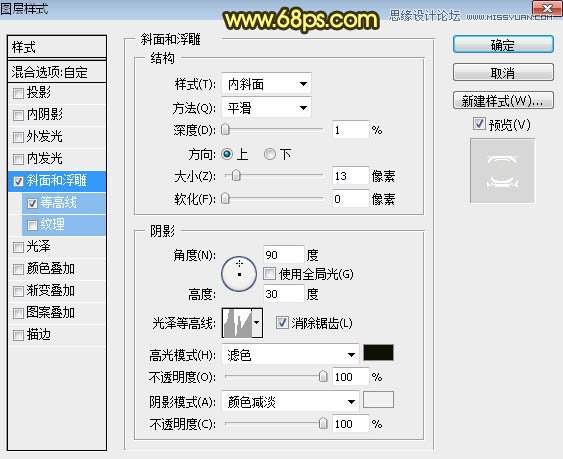Click the 深度 value field

350,130
